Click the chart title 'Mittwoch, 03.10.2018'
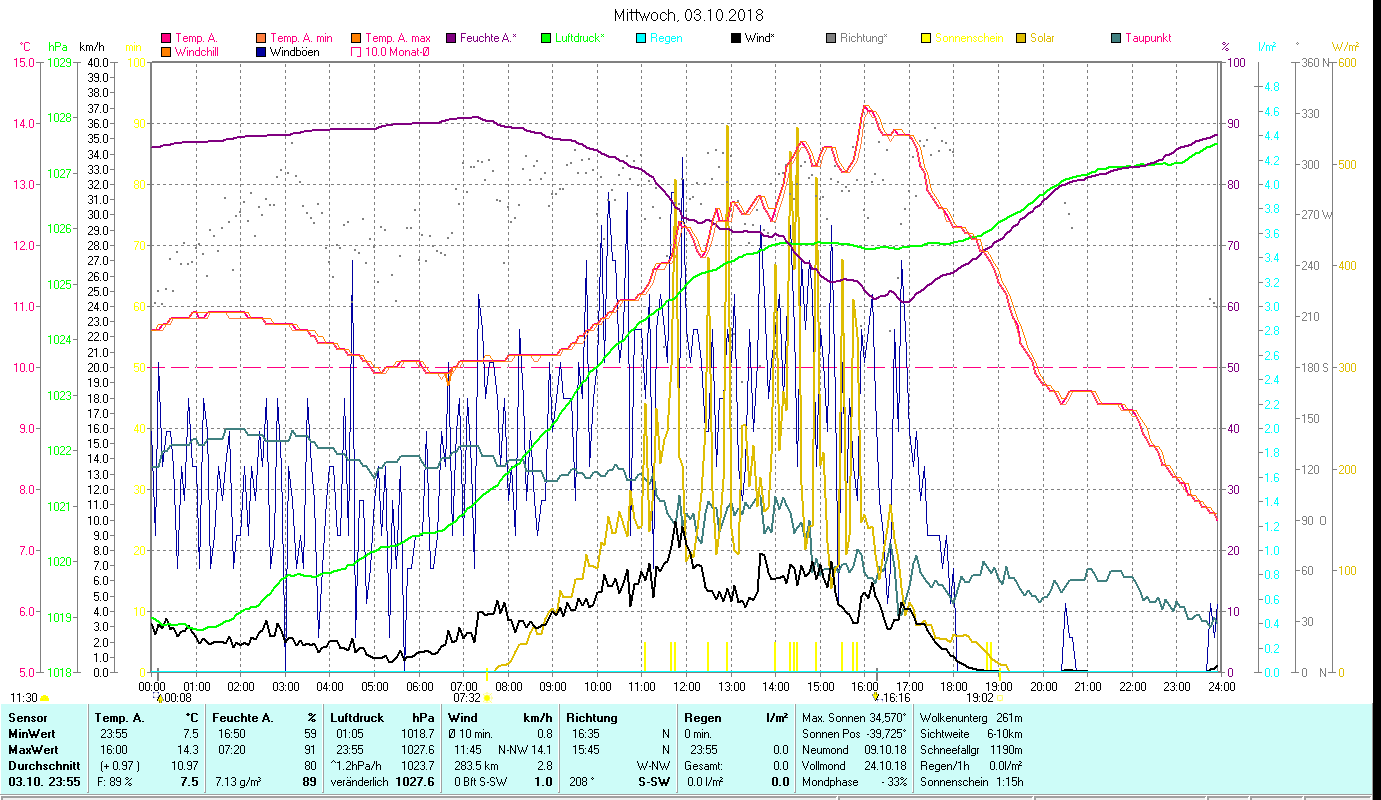1381x800 pixels. [688, 15]
